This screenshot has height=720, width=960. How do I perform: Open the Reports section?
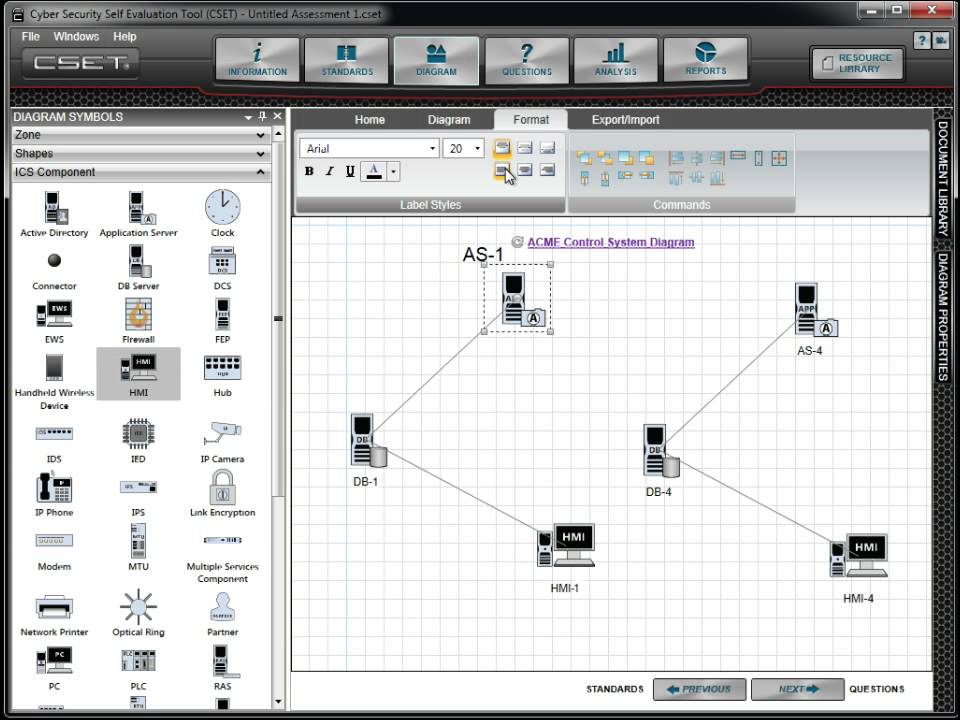[x=705, y=59]
